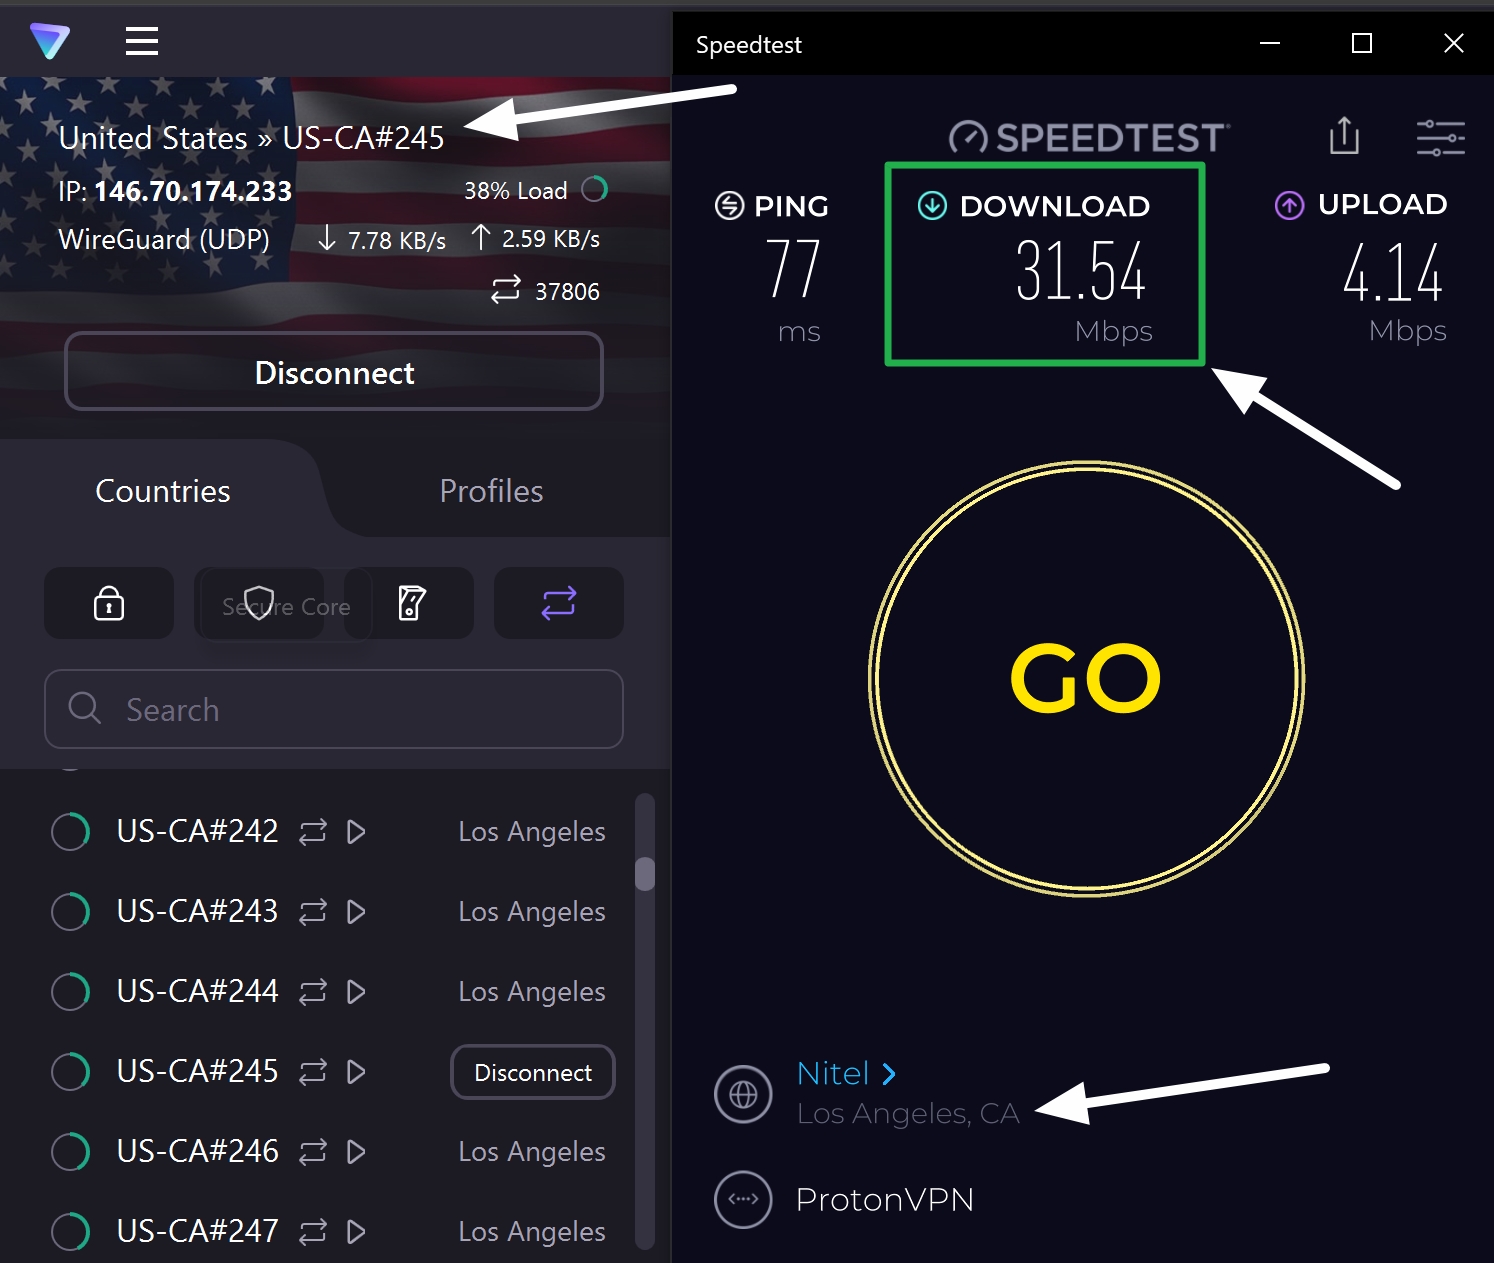Click the Speedtest share results icon
This screenshot has height=1263, width=1494.
pyautogui.click(x=1344, y=137)
